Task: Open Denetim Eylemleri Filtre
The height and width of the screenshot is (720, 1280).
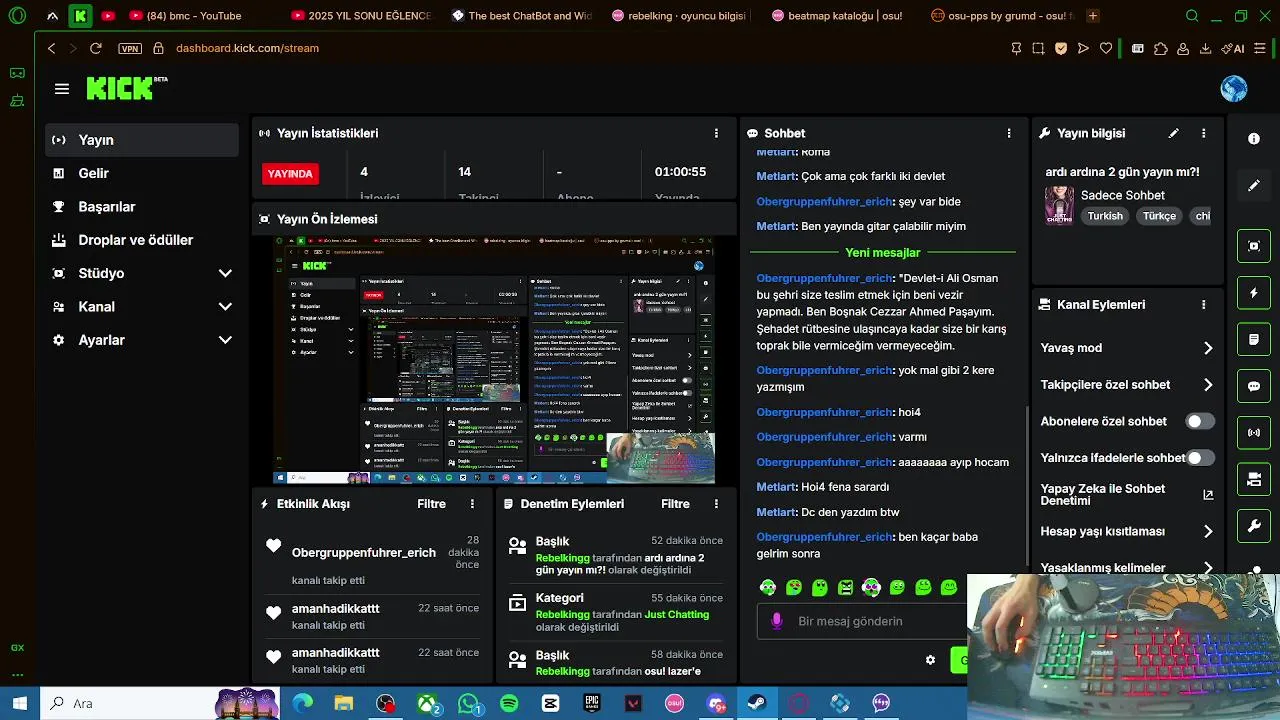Action: pyautogui.click(x=675, y=504)
